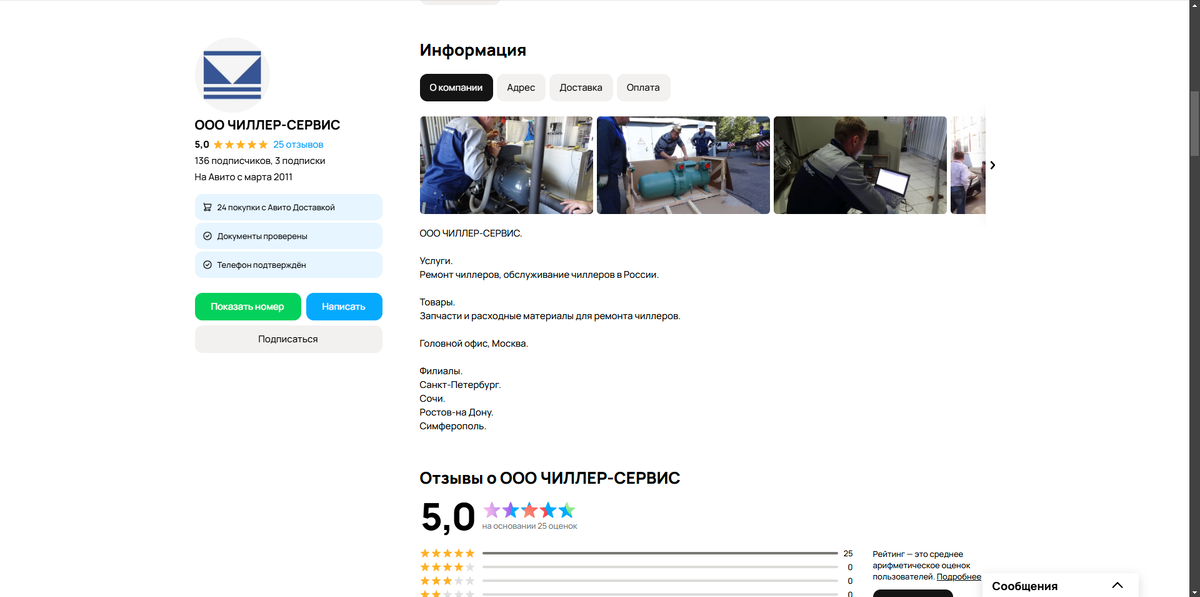Screen dimensions: 1200x597
Task: Click the ООО ЧИЛЛЕР-СЕРВИС company logo
Action: point(231,75)
